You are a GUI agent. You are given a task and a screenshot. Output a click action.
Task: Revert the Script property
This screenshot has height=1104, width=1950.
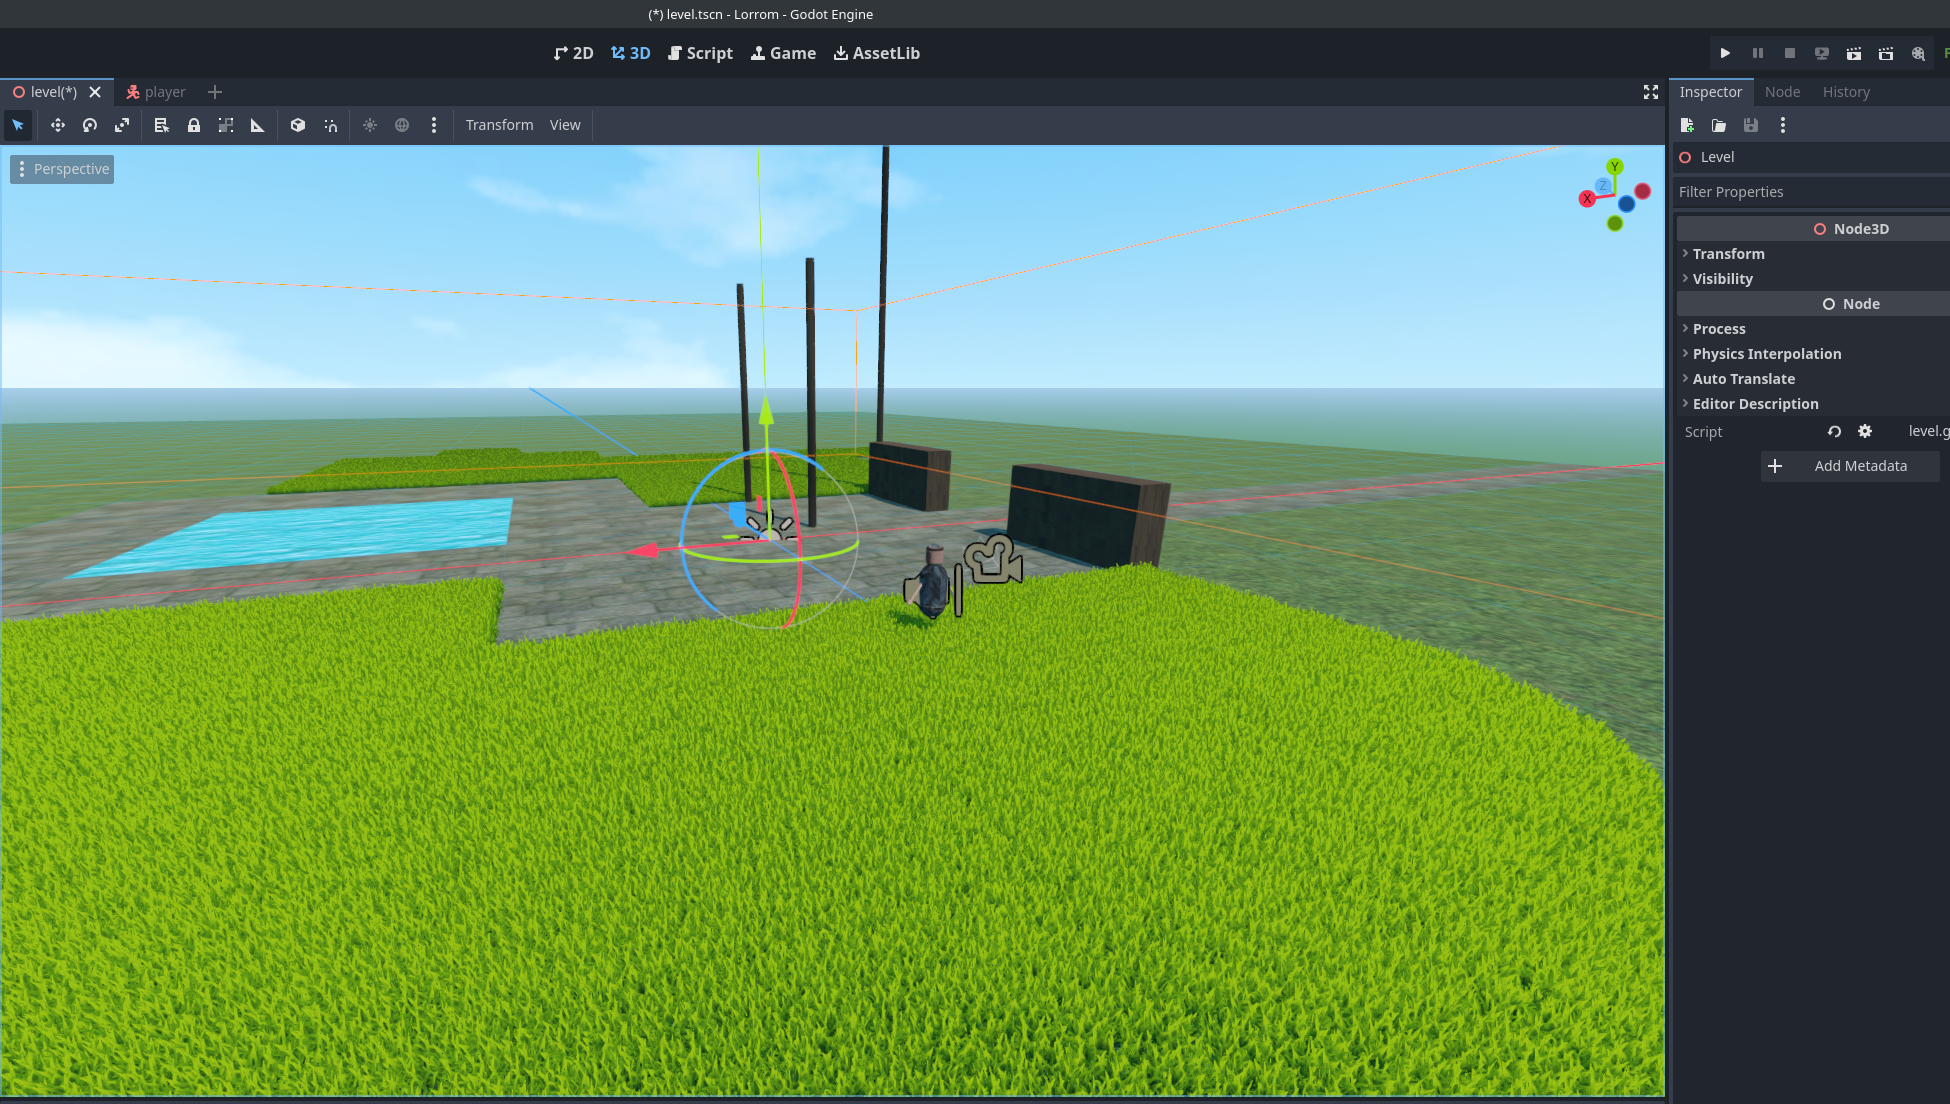pos(1834,432)
